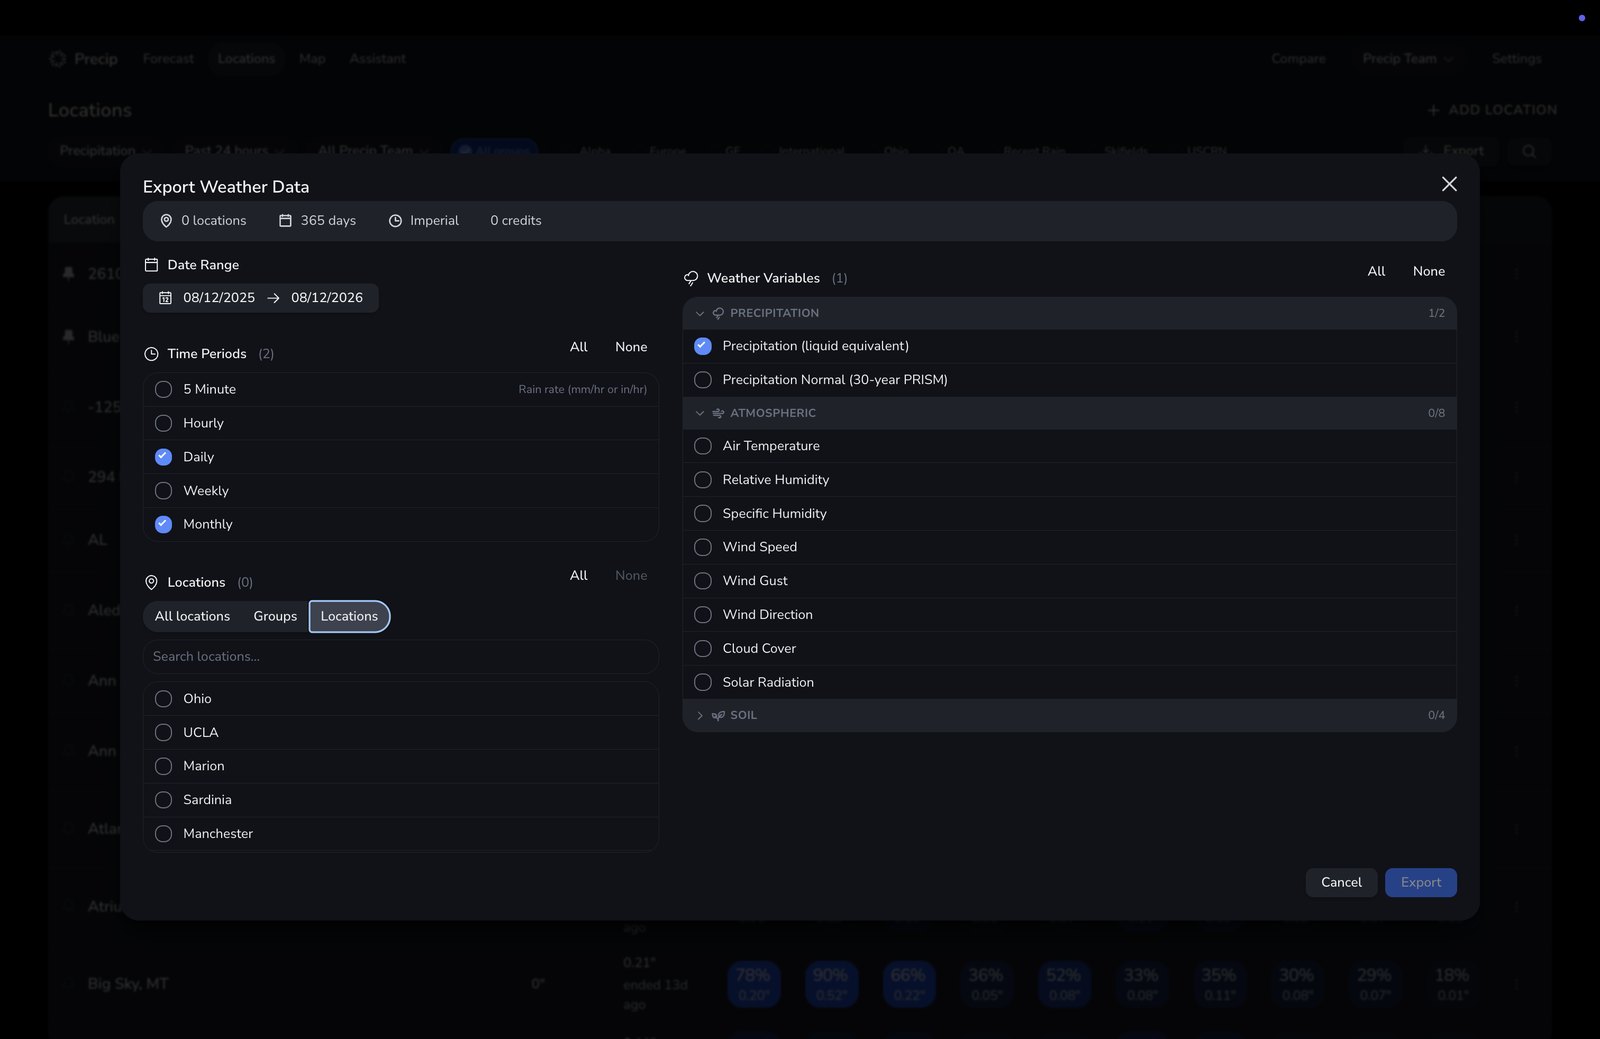1600x1039 pixels.
Task: Select the Ohio location checkbox
Action: 164,699
